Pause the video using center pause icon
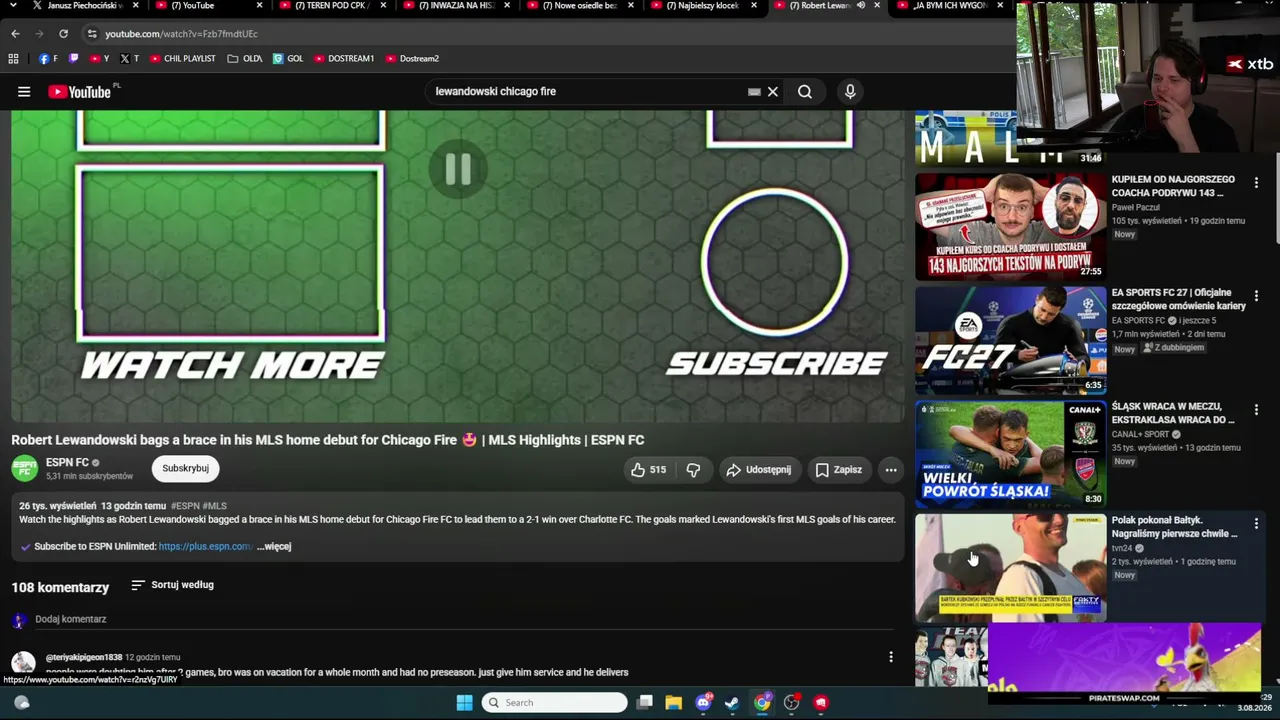 pyautogui.click(x=458, y=169)
